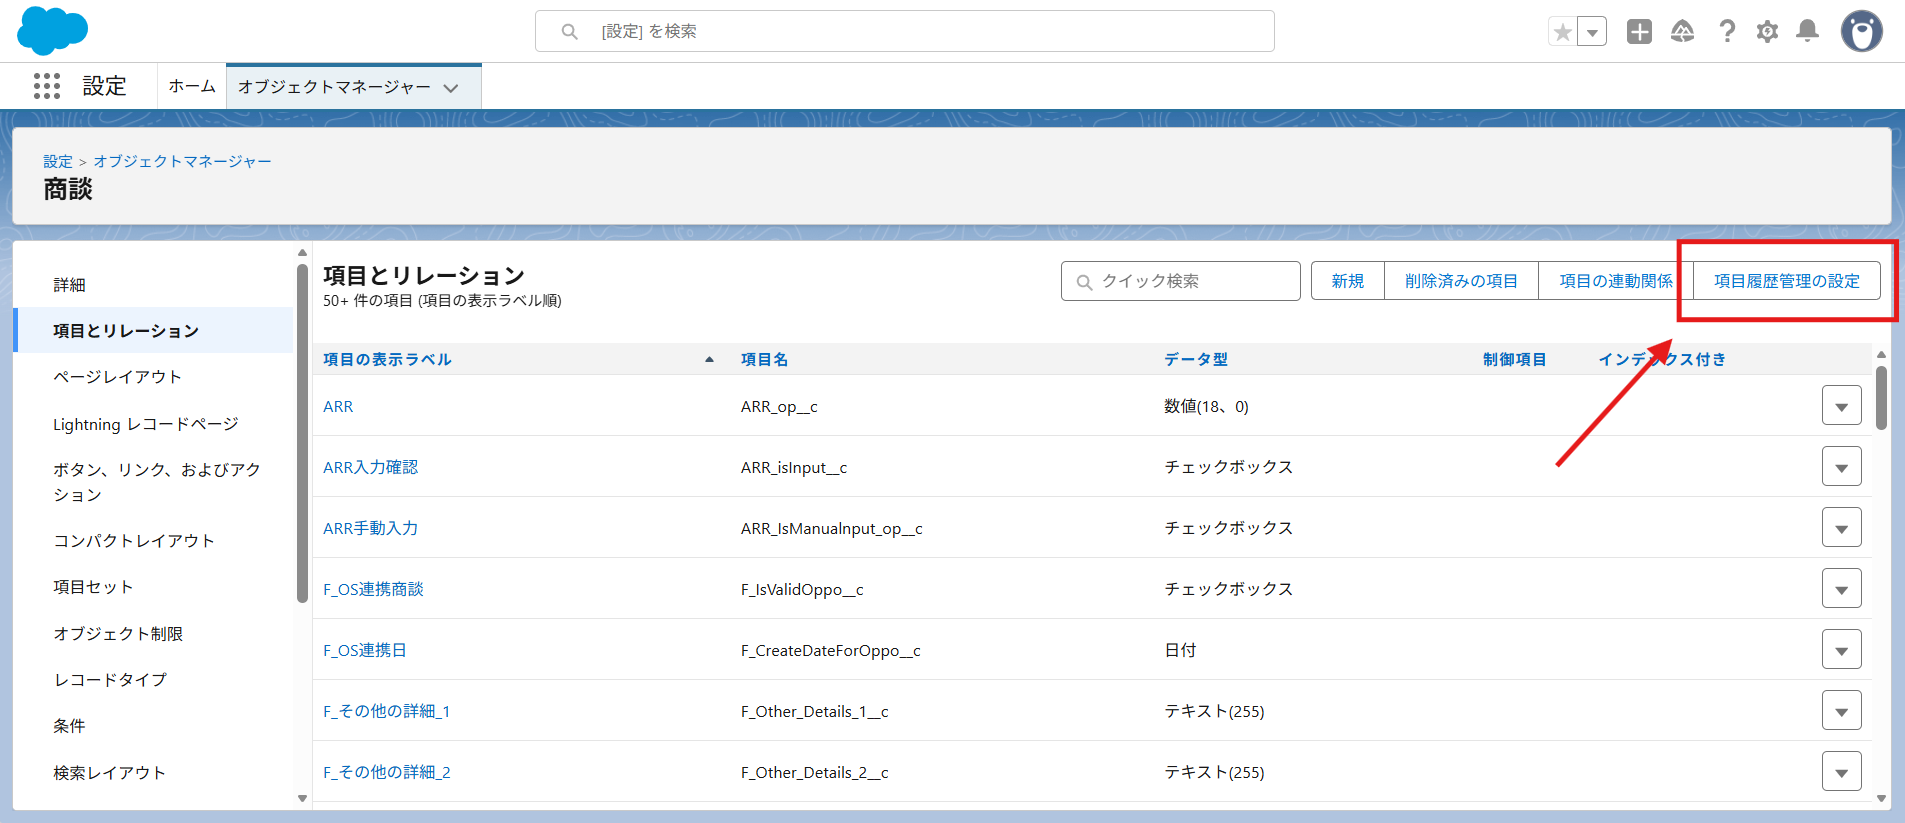Open the ARR入力確認 field link

(x=370, y=468)
